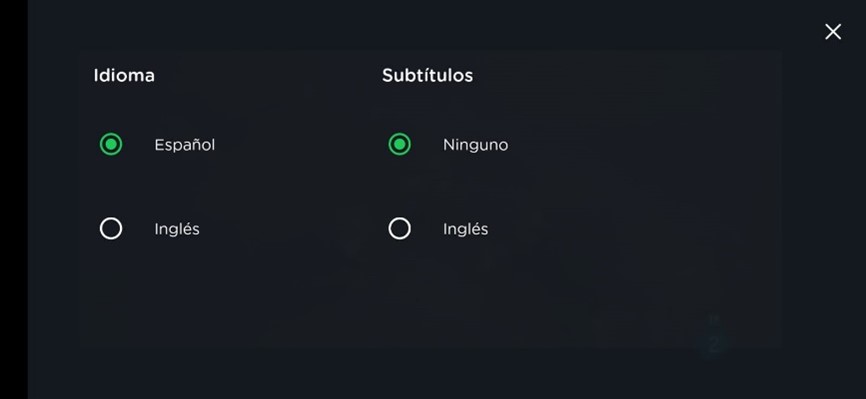This screenshot has height=399, width=866.
Task: Close the language settings panel with X
Action: 833,32
